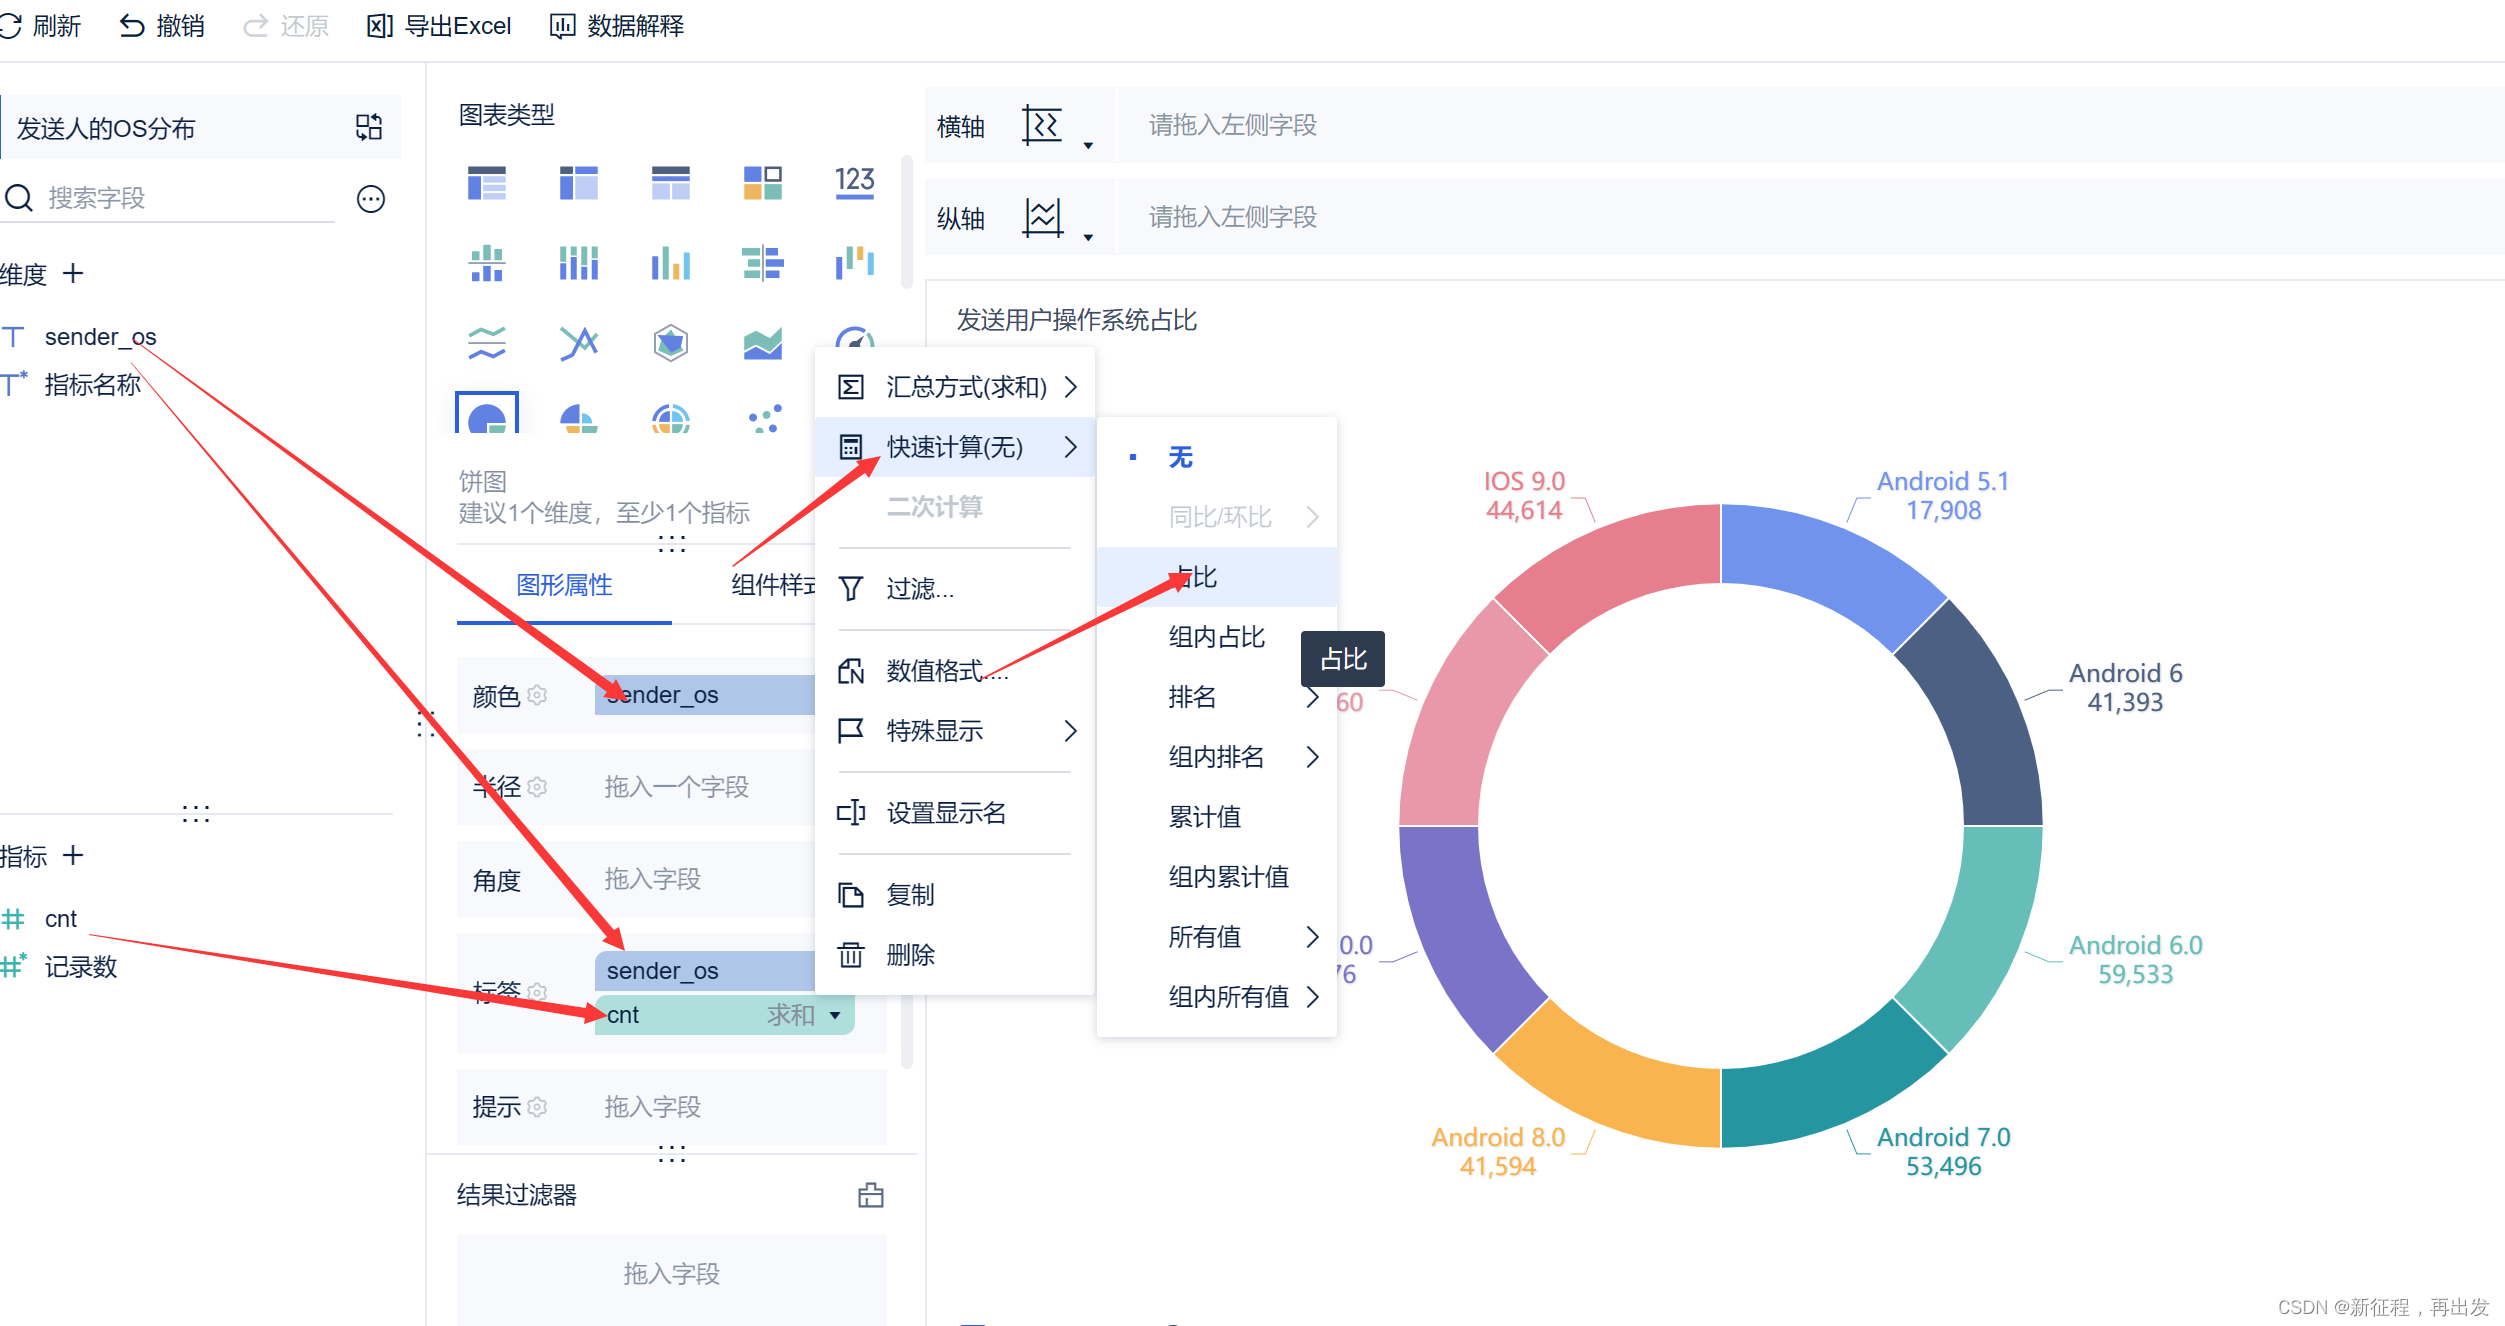
Task: Click the 导出Excel button
Action: click(439, 26)
